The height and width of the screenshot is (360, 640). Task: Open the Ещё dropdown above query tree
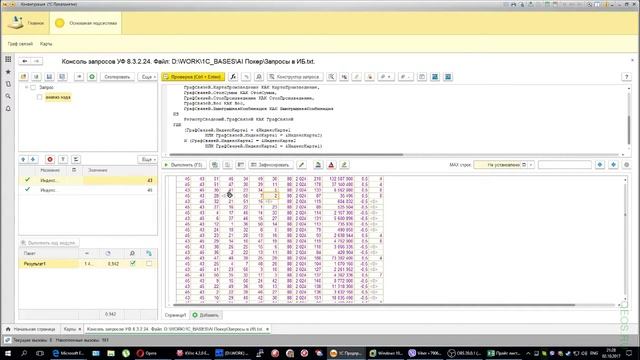[148, 77]
